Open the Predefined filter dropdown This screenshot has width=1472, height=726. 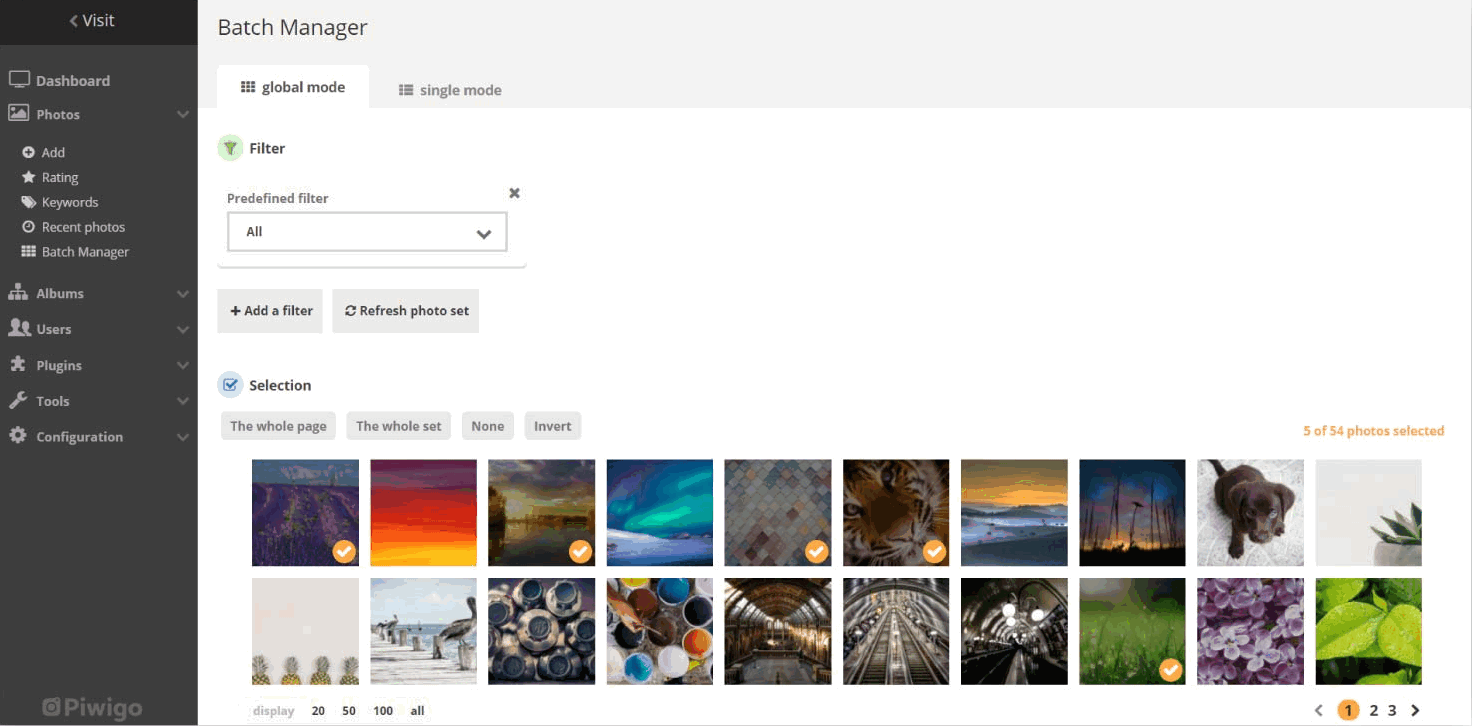(x=367, y=232)
